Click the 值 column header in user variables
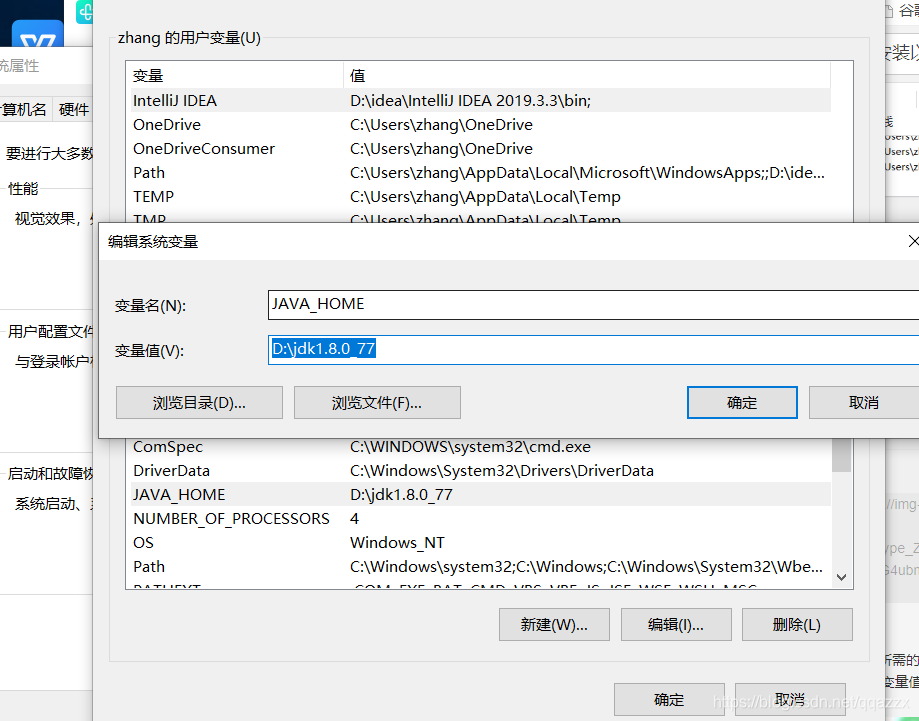The width and height of the screenshot is (919, 721). 587,76
